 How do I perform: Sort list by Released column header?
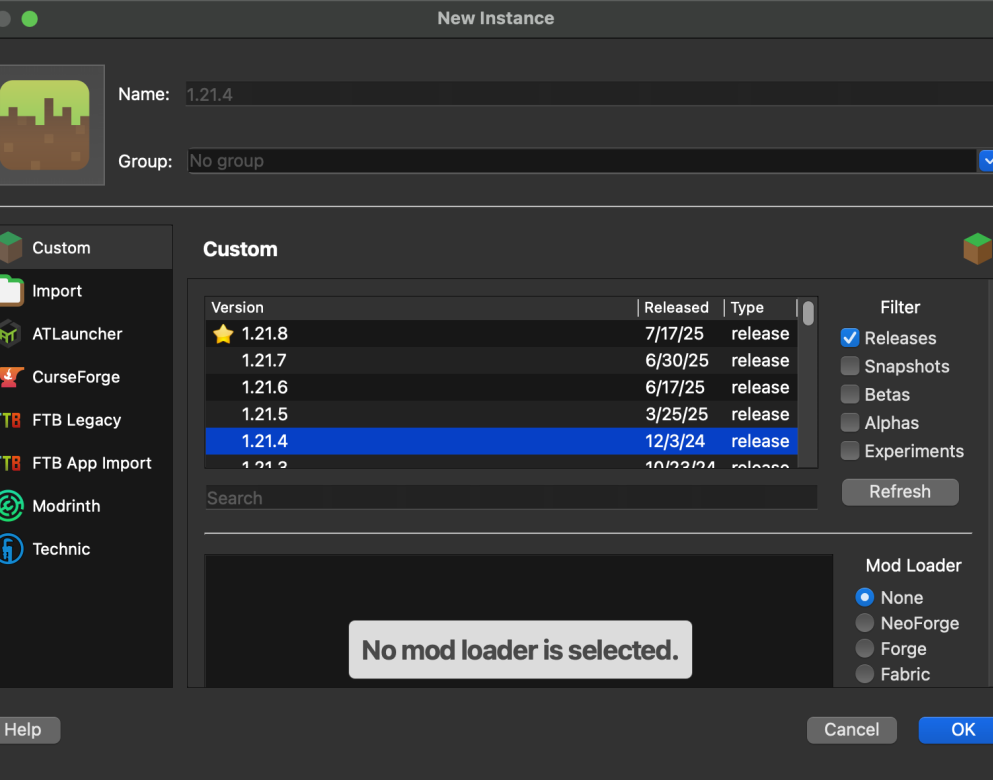pos(678,308)
